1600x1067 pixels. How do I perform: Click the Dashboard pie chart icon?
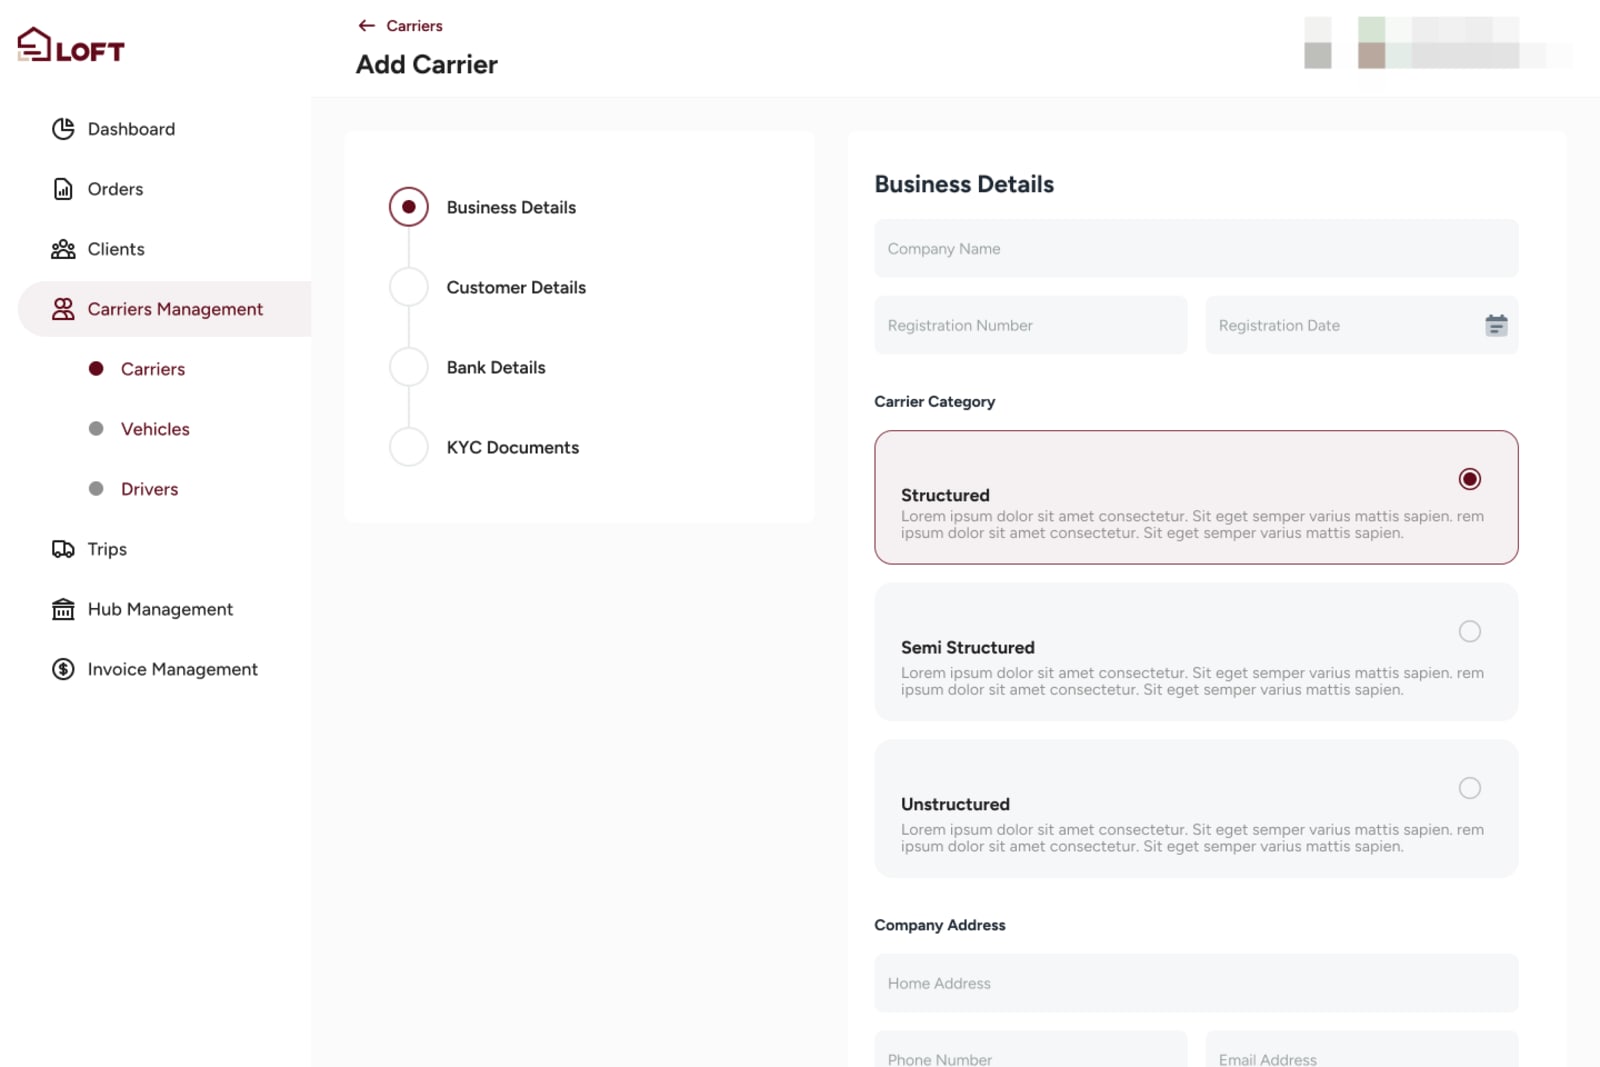(63, 129)
